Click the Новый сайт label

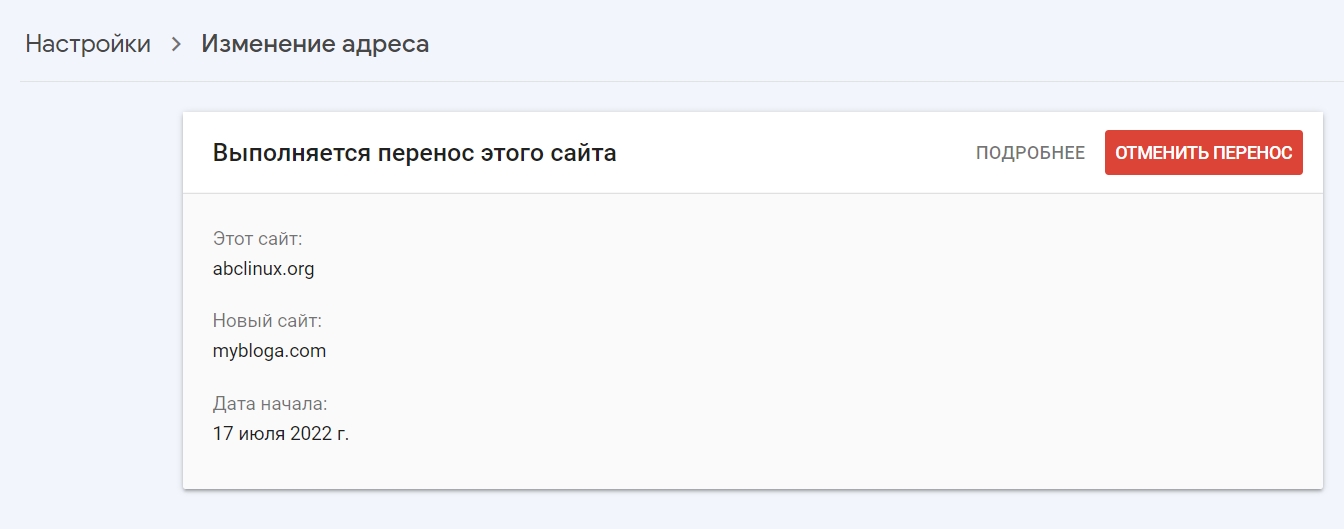click(x=267, y=321)
